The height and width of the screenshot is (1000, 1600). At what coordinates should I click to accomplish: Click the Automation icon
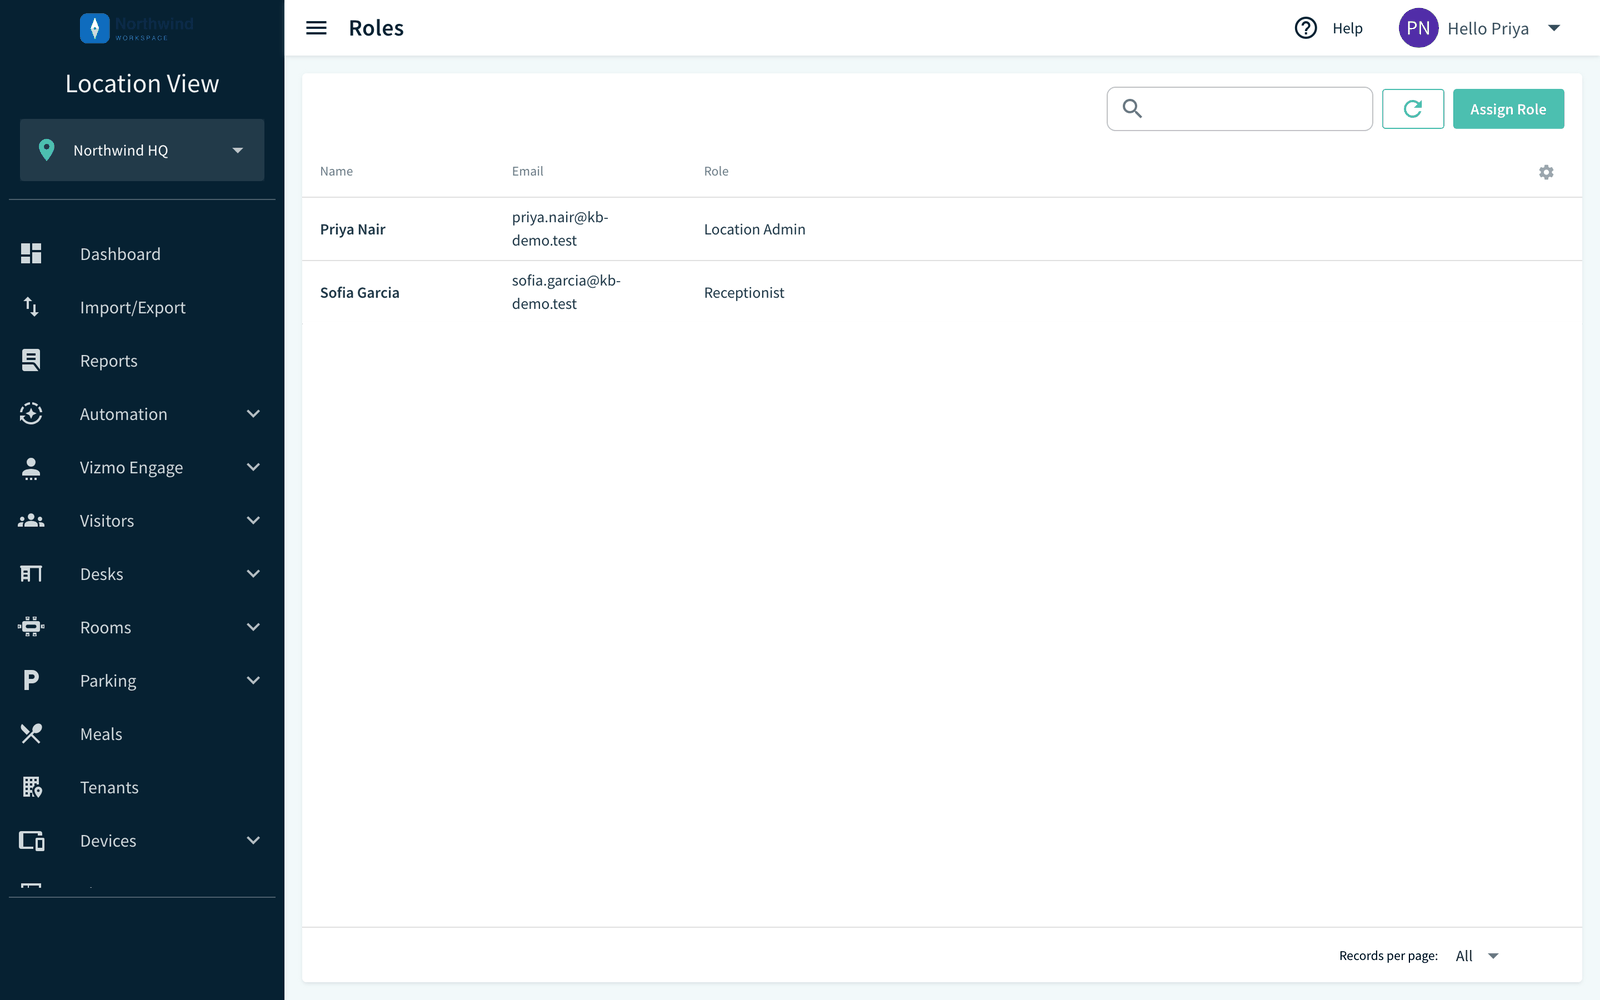(x=31, y=414)
